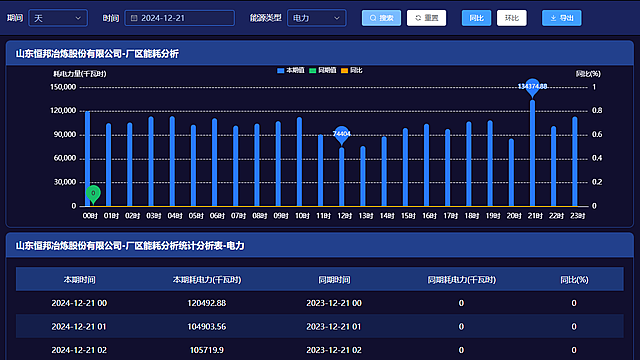Click the 同比(%) right axis label
Image resolution: width=640 pixels, height=360 pixels.
(588, 73)
